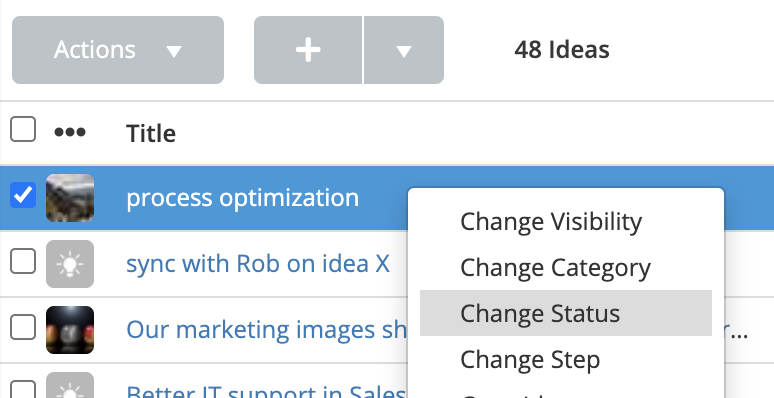Check the marketing images idea checkbox
The width and height of the screenshot is (774, 398).
pos(23,327)
